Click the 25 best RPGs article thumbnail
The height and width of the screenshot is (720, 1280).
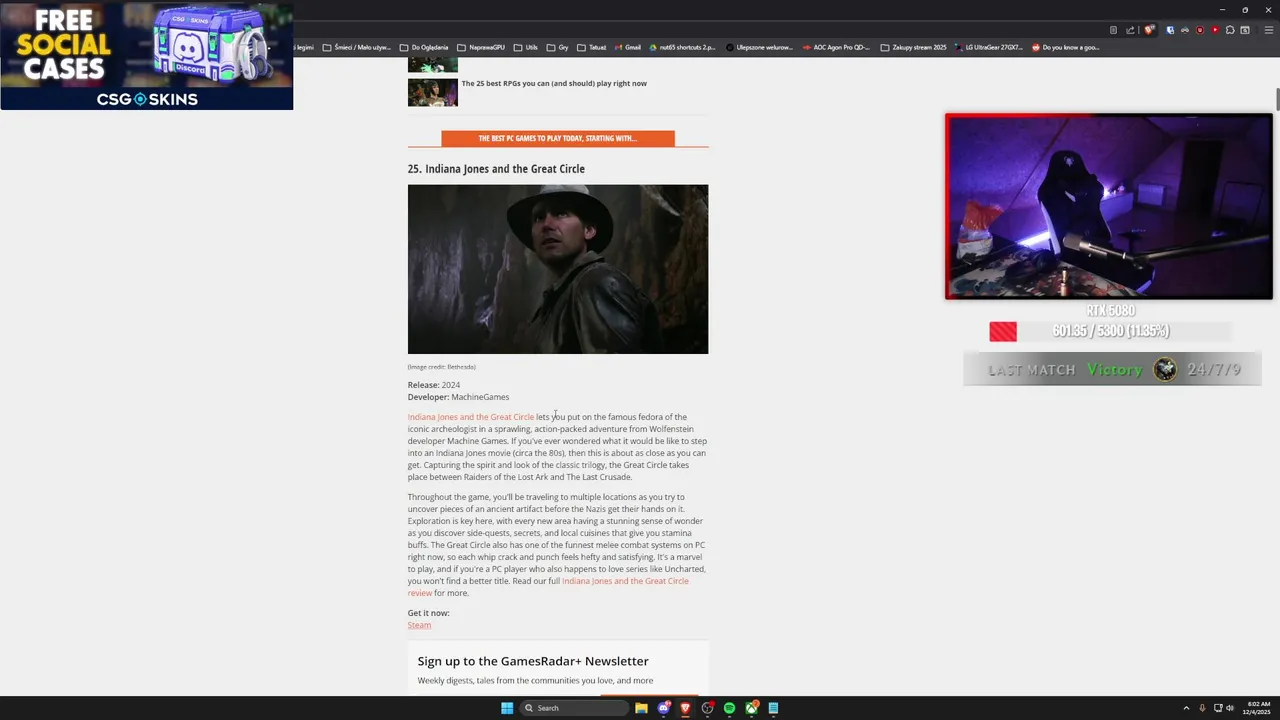coord(432,92)
